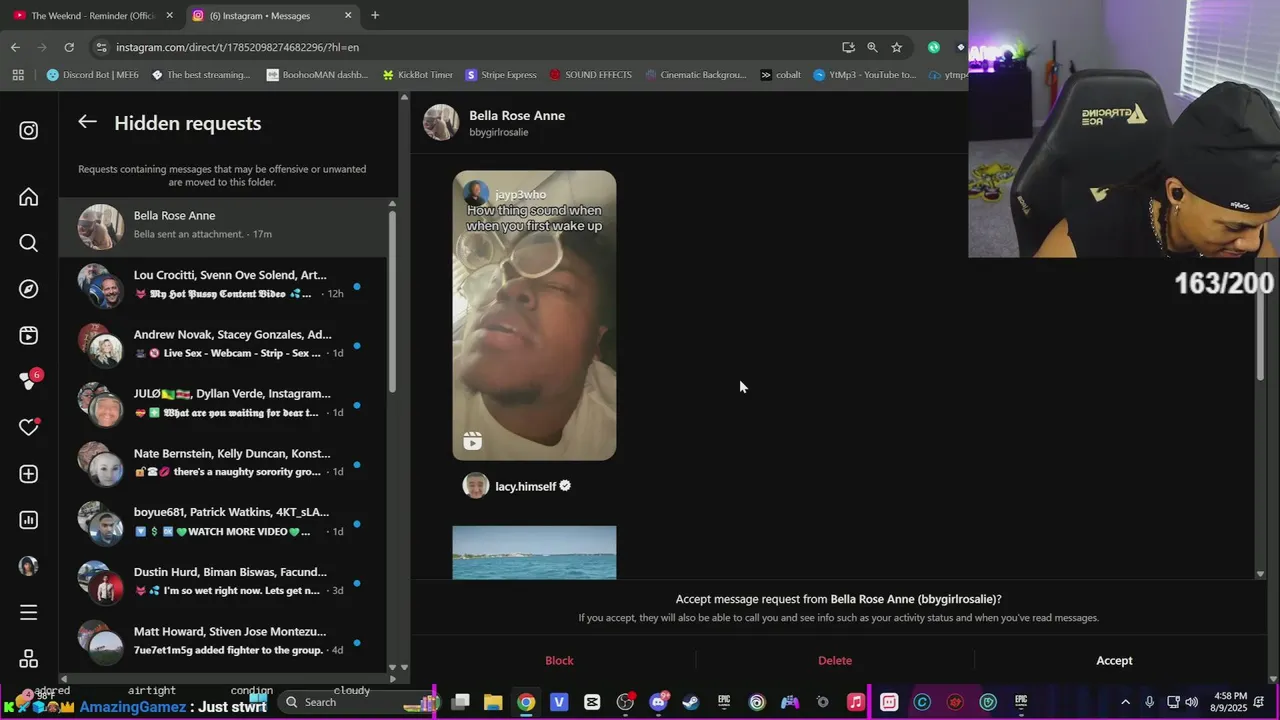Open the site information icon beside the URL
Screen dimensions: 1280x720
click(101, 47)
